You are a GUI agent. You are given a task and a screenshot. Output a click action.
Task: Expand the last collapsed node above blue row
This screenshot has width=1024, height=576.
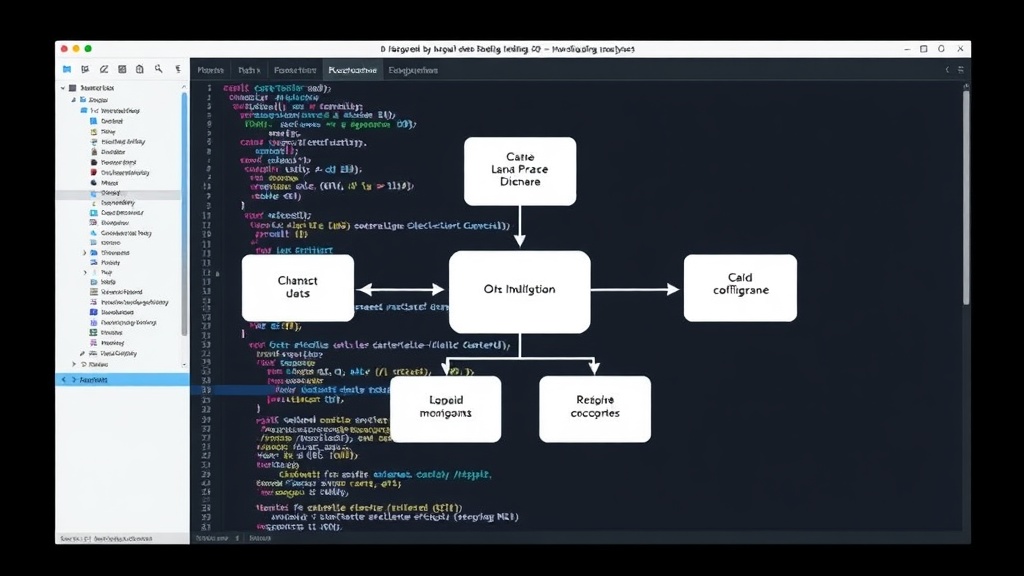(x=74, y=364)
